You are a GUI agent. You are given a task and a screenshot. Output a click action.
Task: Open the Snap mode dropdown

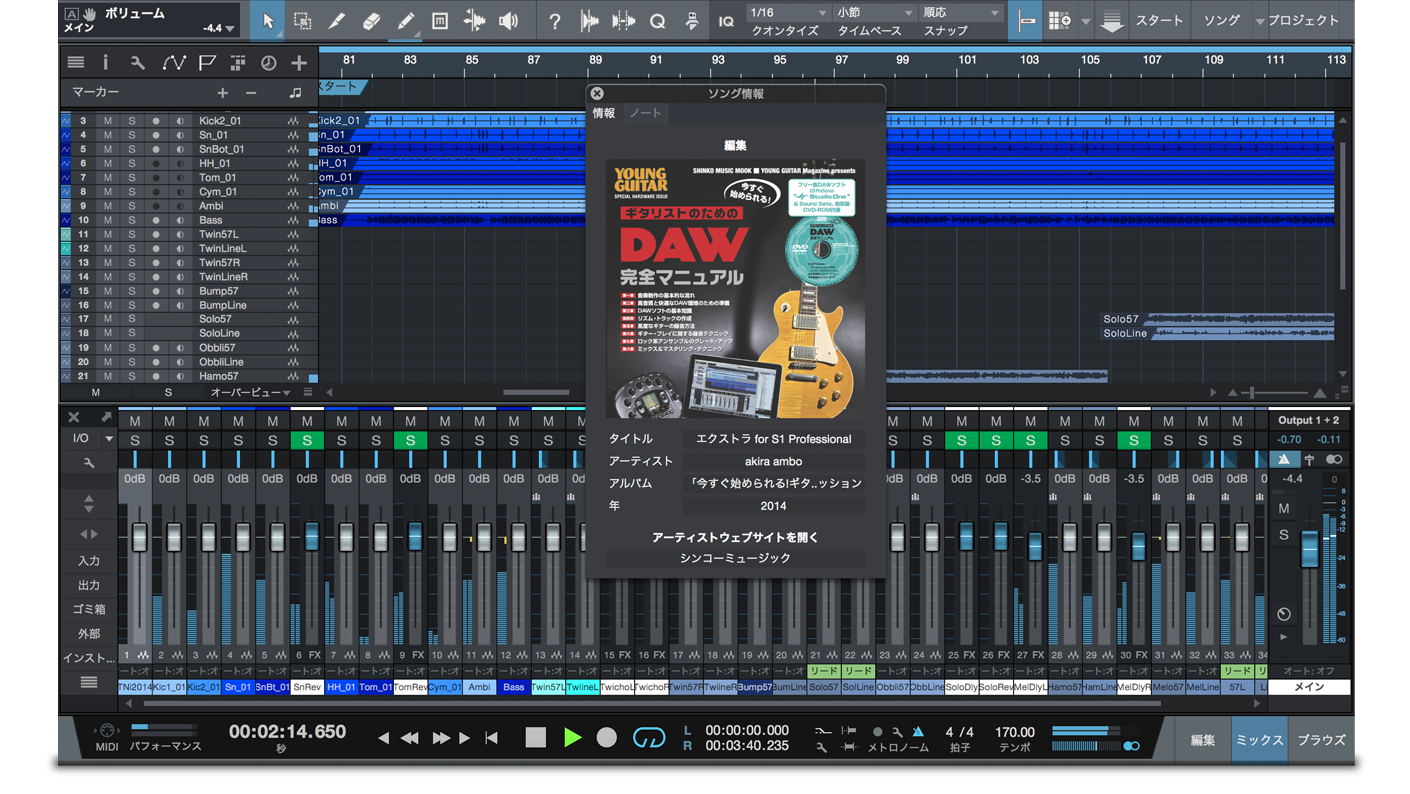(960, 13)
